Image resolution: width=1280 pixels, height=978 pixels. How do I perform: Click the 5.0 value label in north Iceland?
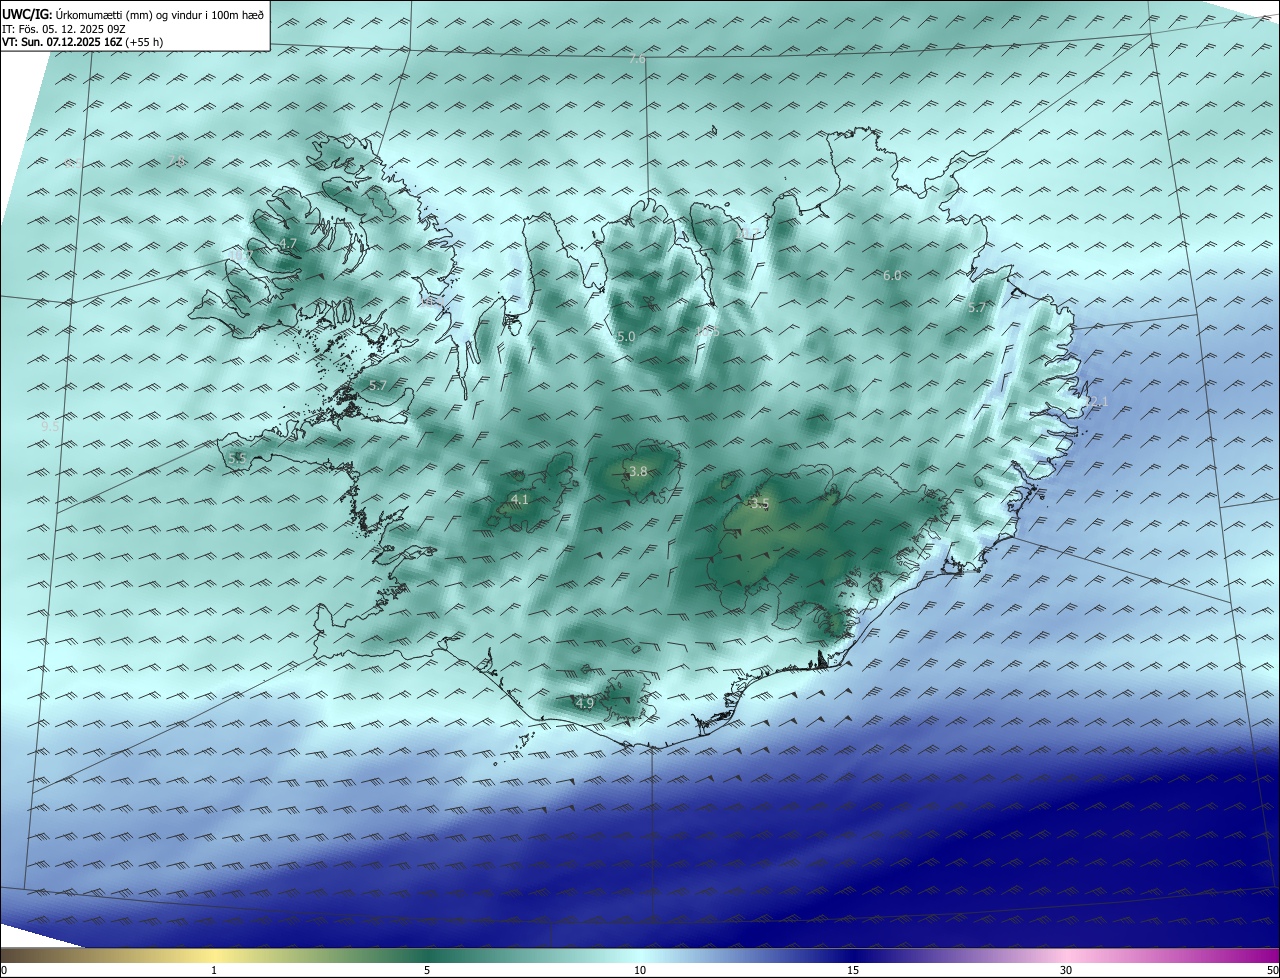[x=626, y=337]
